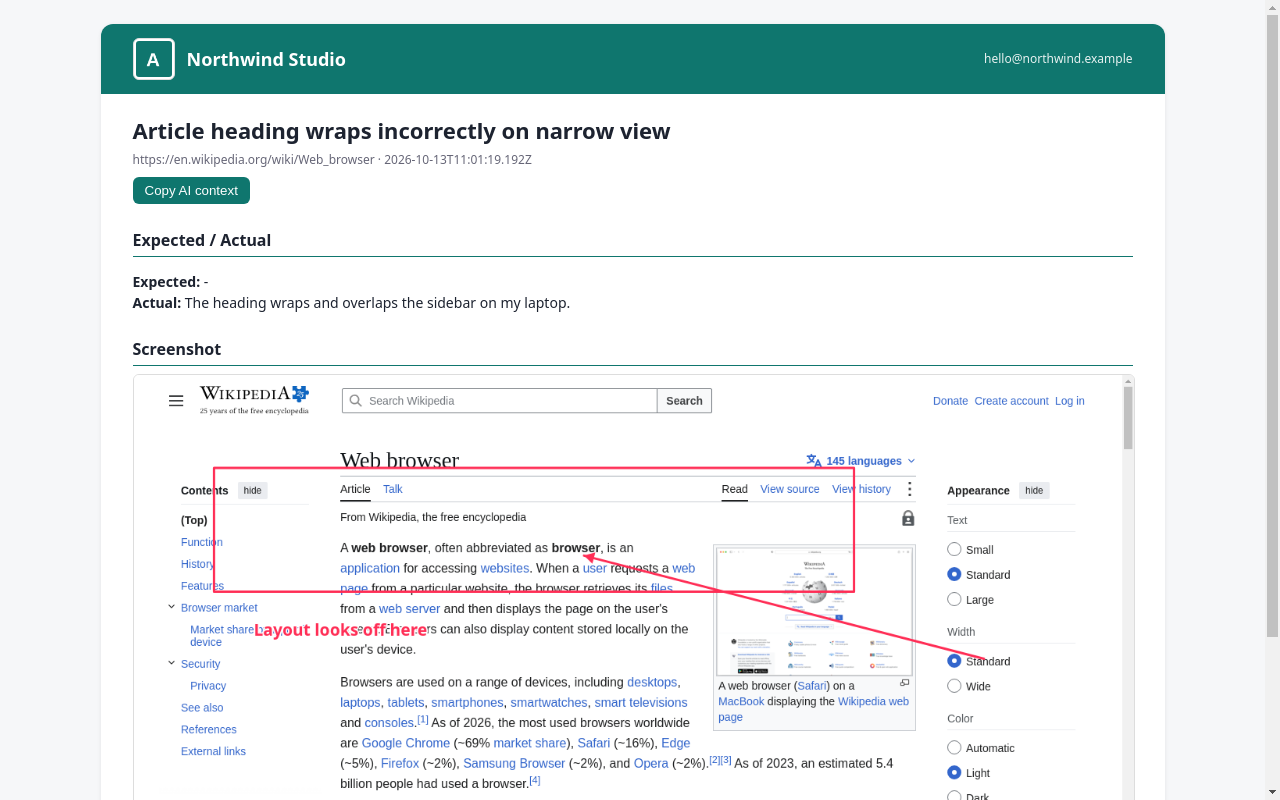Open the View source tab
The image size is (1280, 800).
pos(790,490)
